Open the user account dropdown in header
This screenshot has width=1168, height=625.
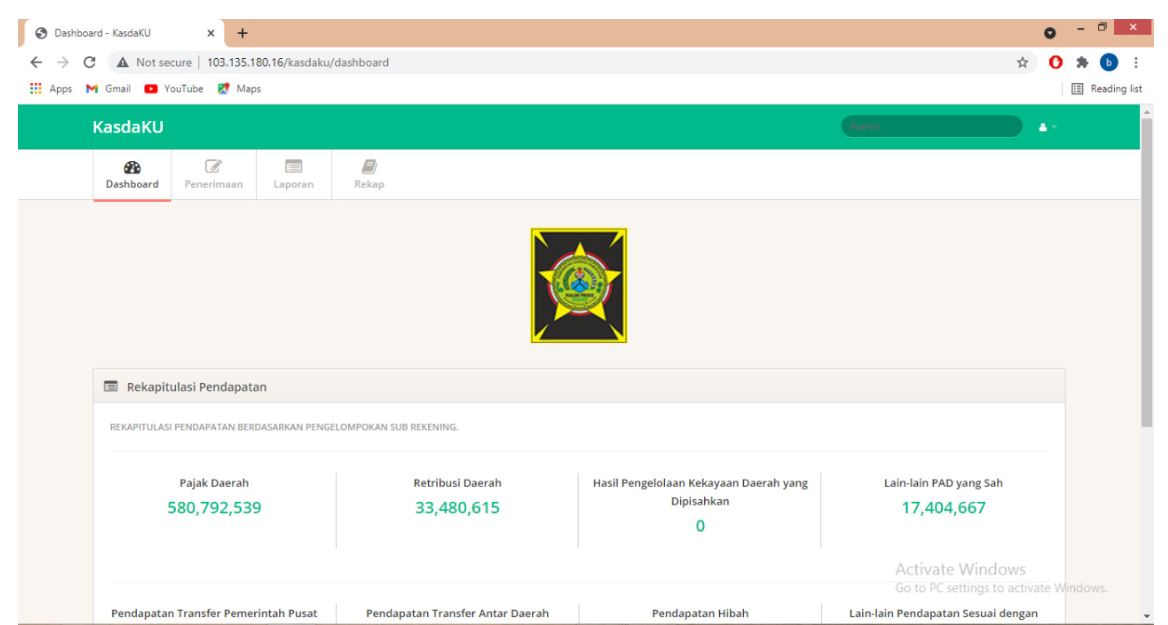click(x=1047, y=127)
